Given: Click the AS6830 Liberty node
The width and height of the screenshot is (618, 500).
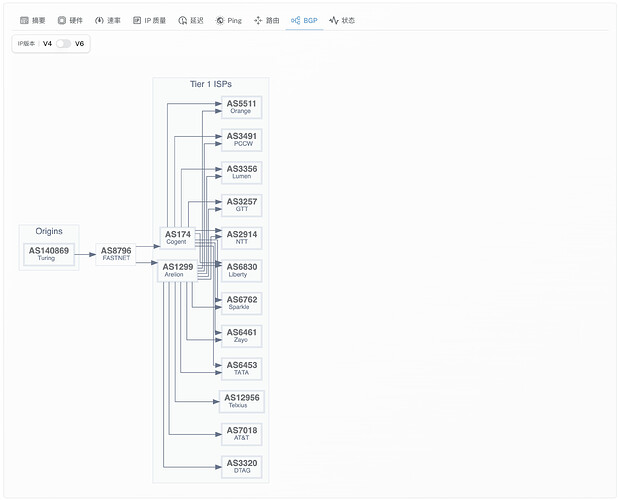Looking at the screenshot, I should tap(242, 271).
